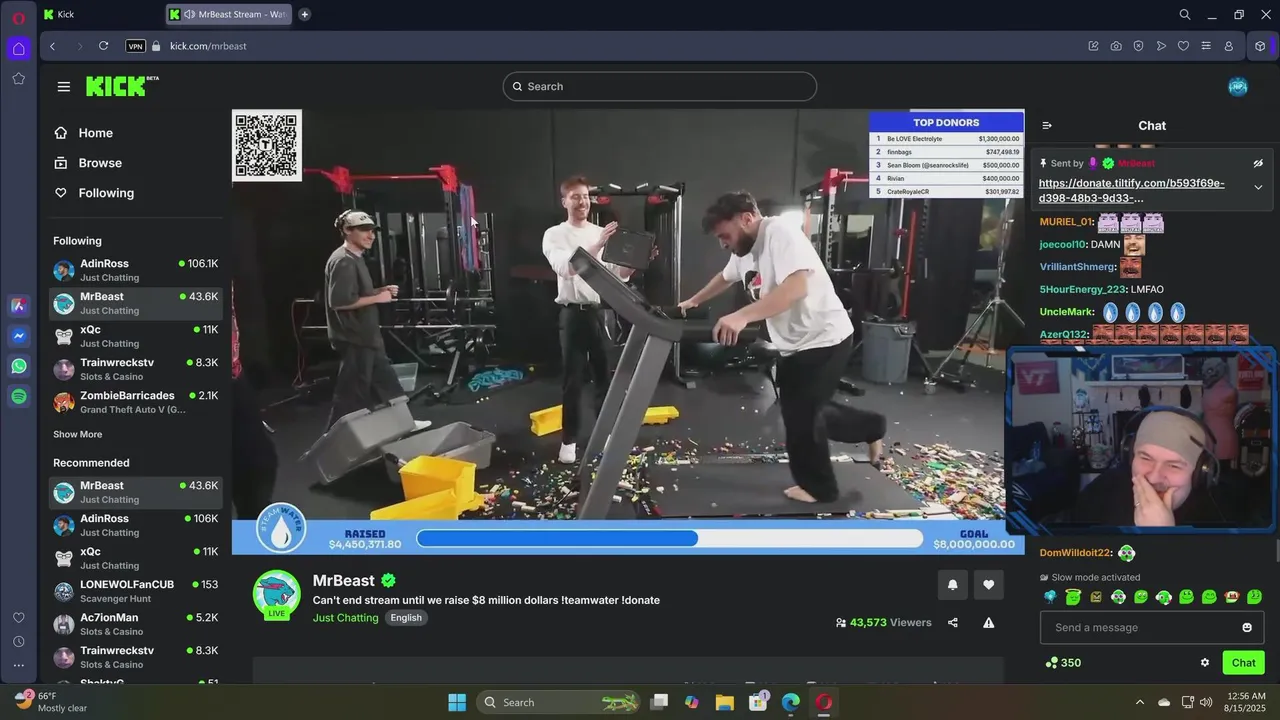
Task: Open chat settings gear icon
Action: (x=1205, y=662)
